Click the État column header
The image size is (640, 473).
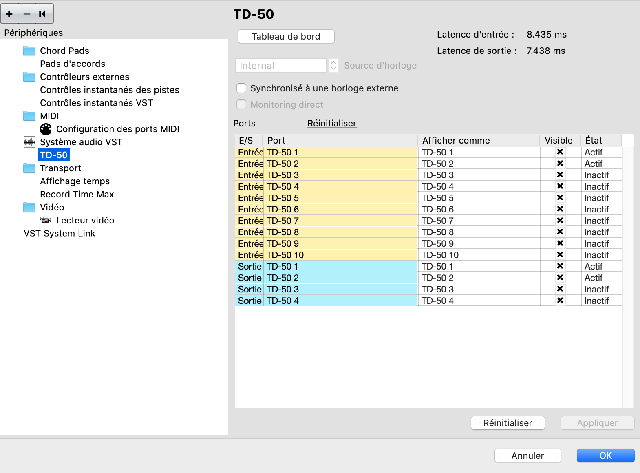point(601,140)
